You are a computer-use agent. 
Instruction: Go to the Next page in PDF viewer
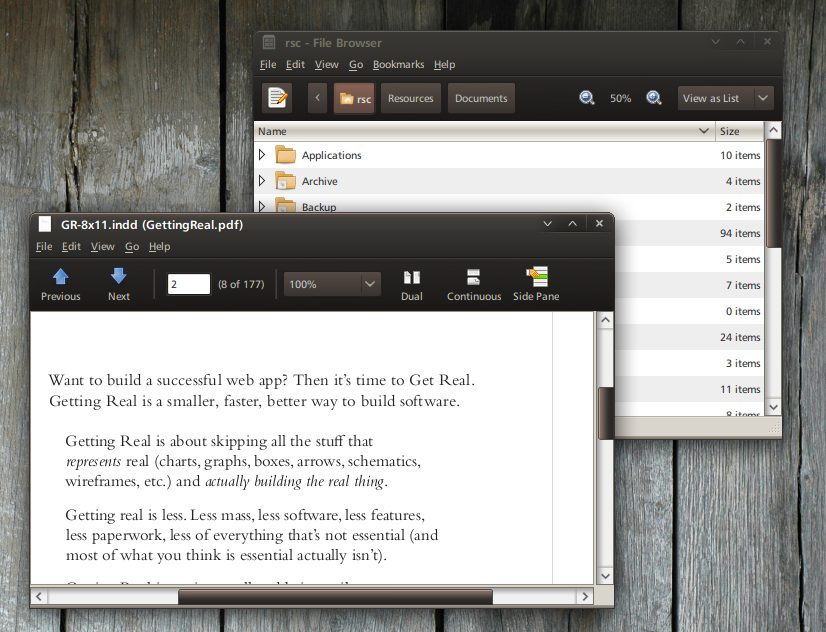[119, 284]
